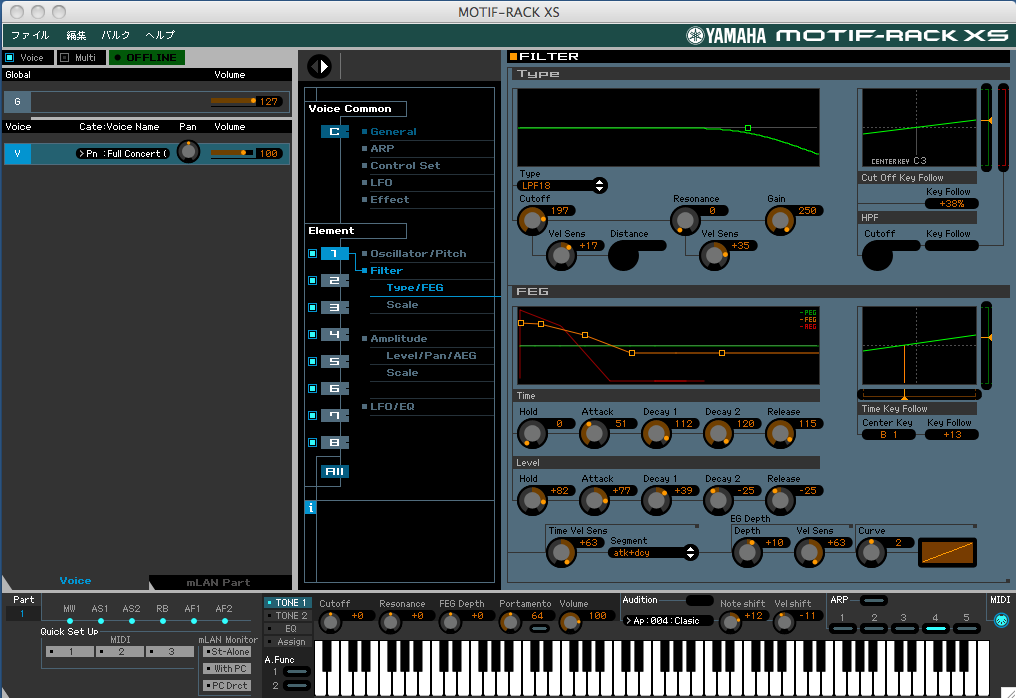The height and width of the screenshot is (698, 1016).
Task: Open the Control Set page
Action: point(405,165)
